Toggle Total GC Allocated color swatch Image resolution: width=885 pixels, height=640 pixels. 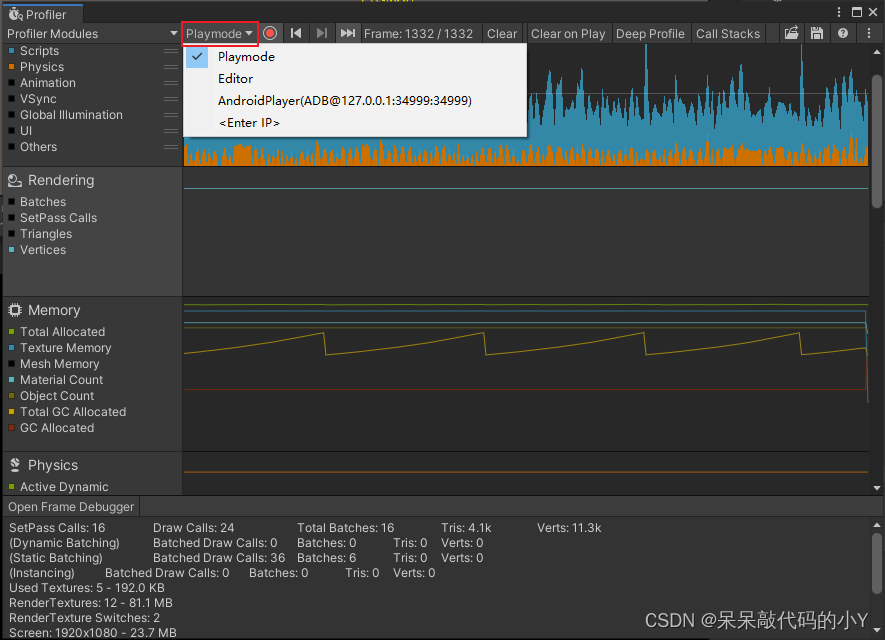pyautogui.click(x=11, y=411)
